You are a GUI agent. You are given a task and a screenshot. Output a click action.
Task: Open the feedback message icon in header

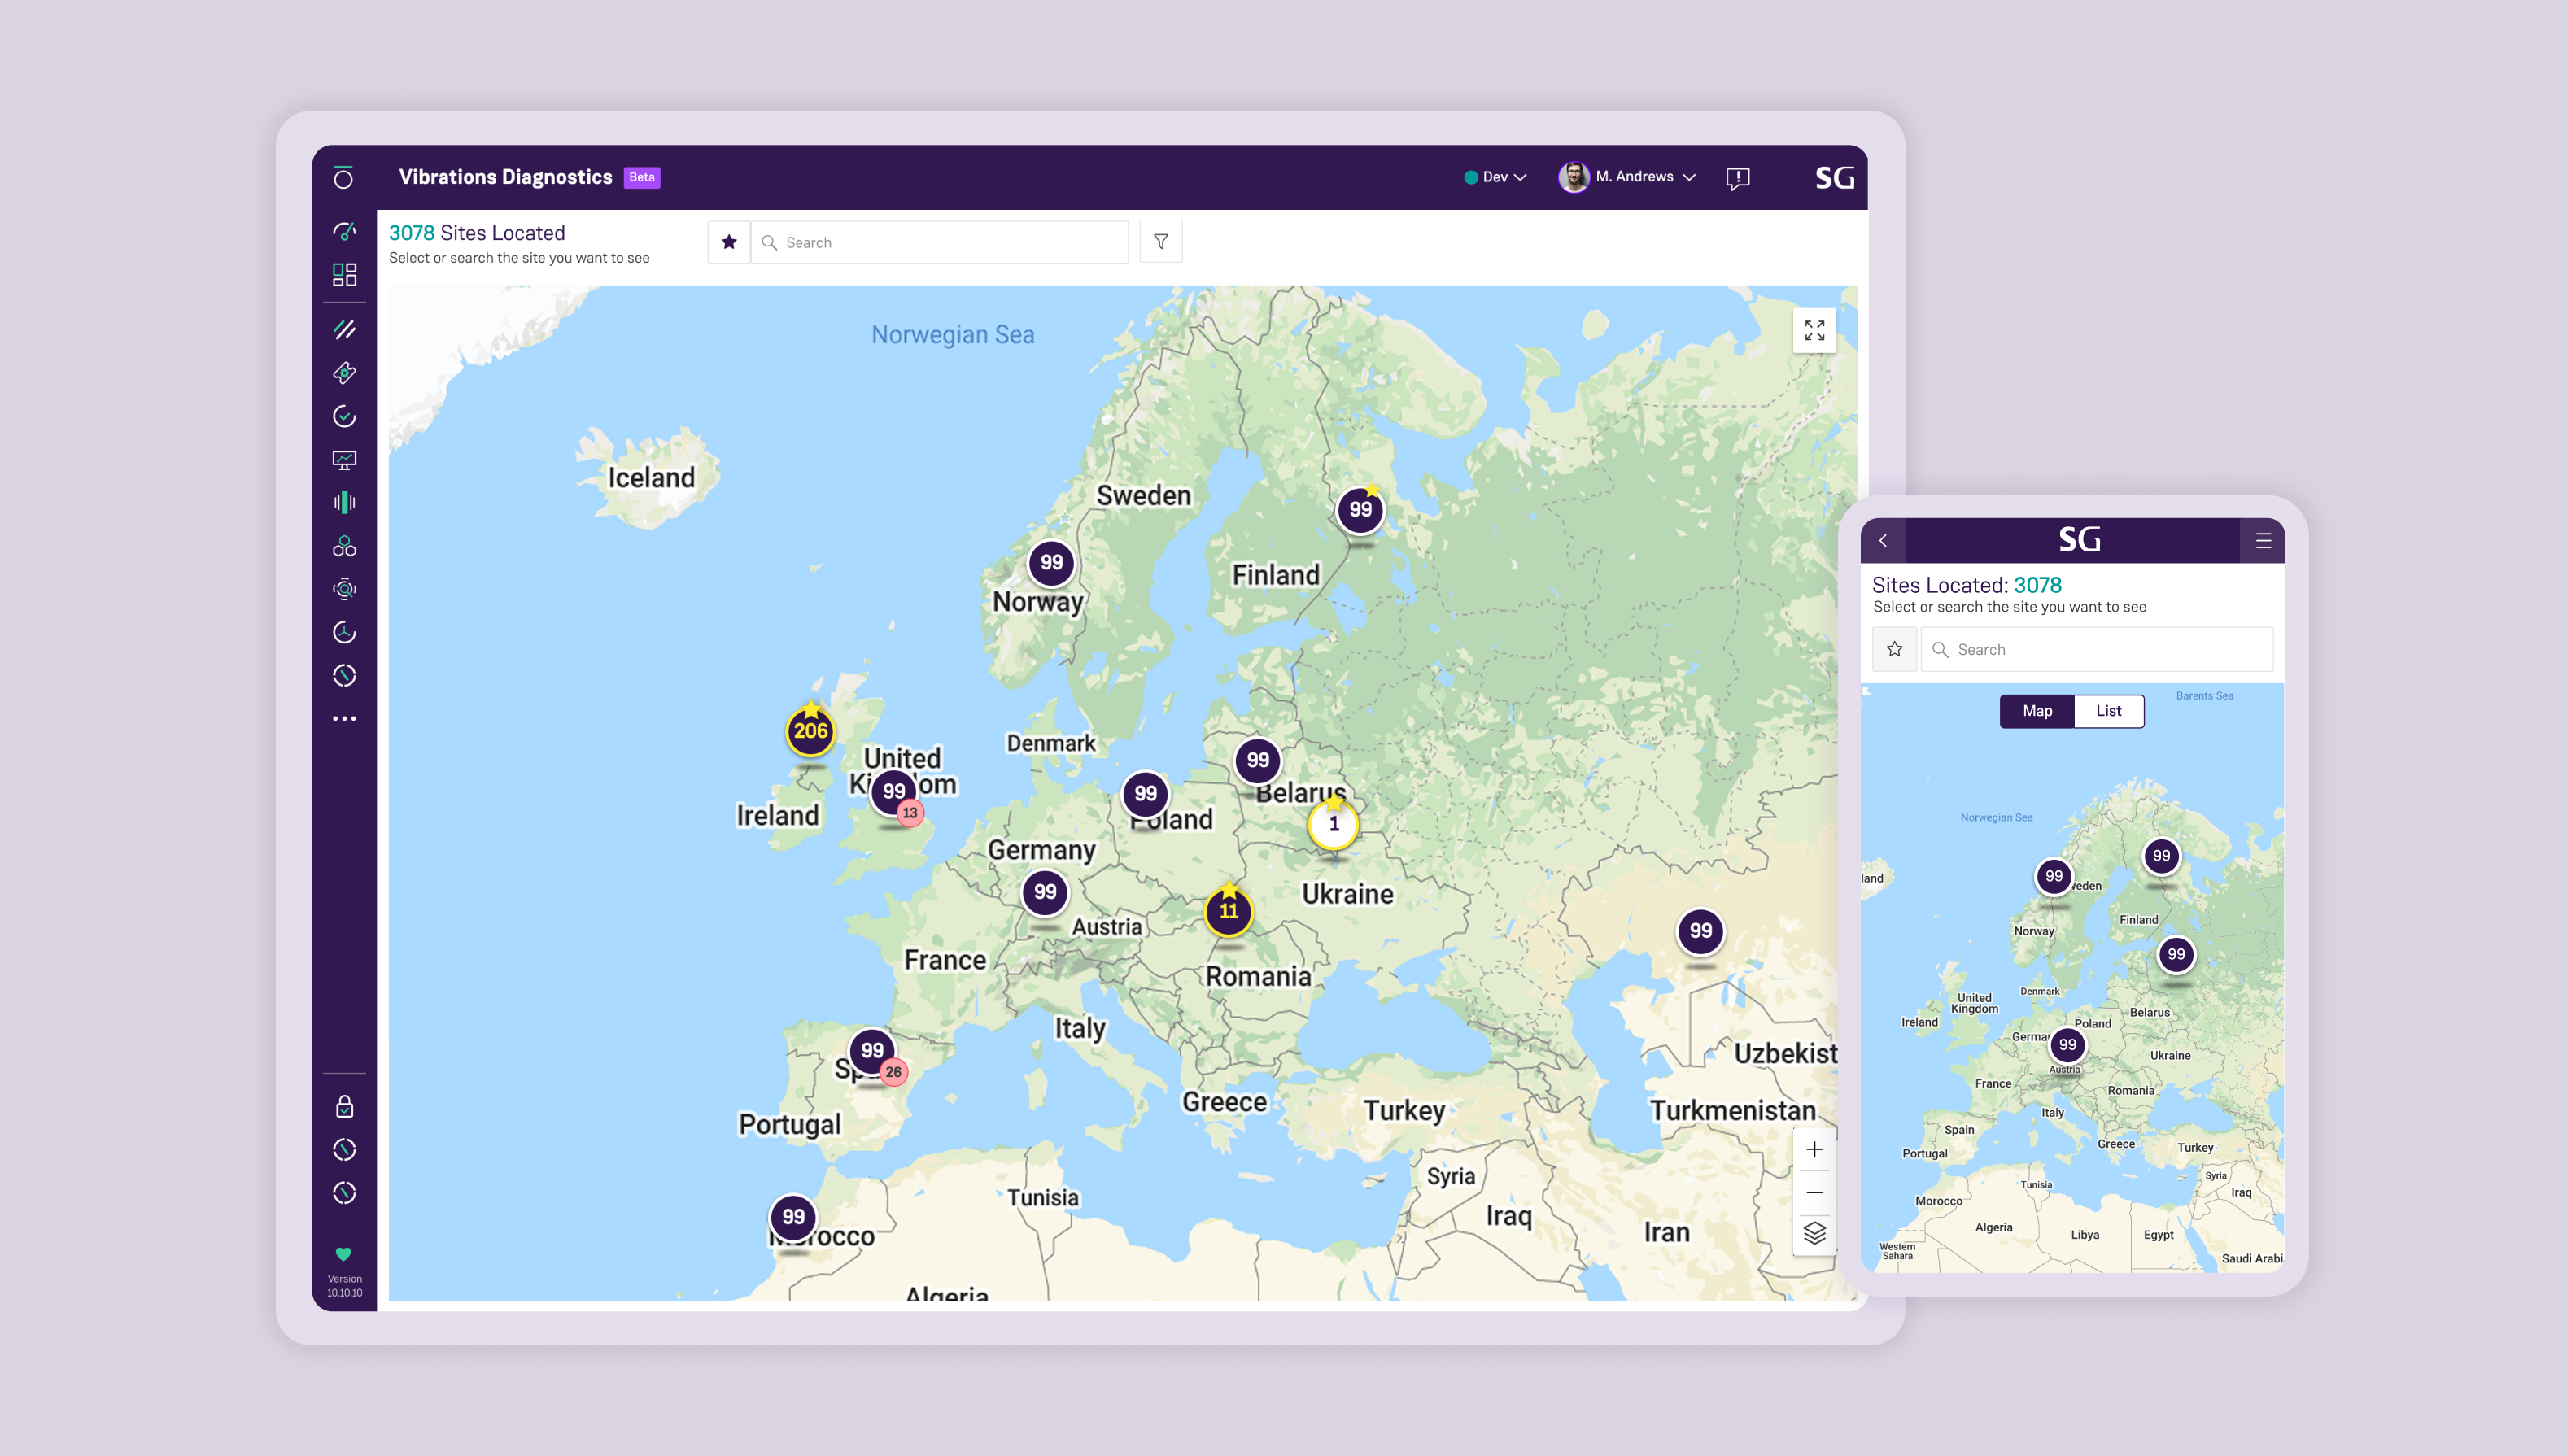1737,178
